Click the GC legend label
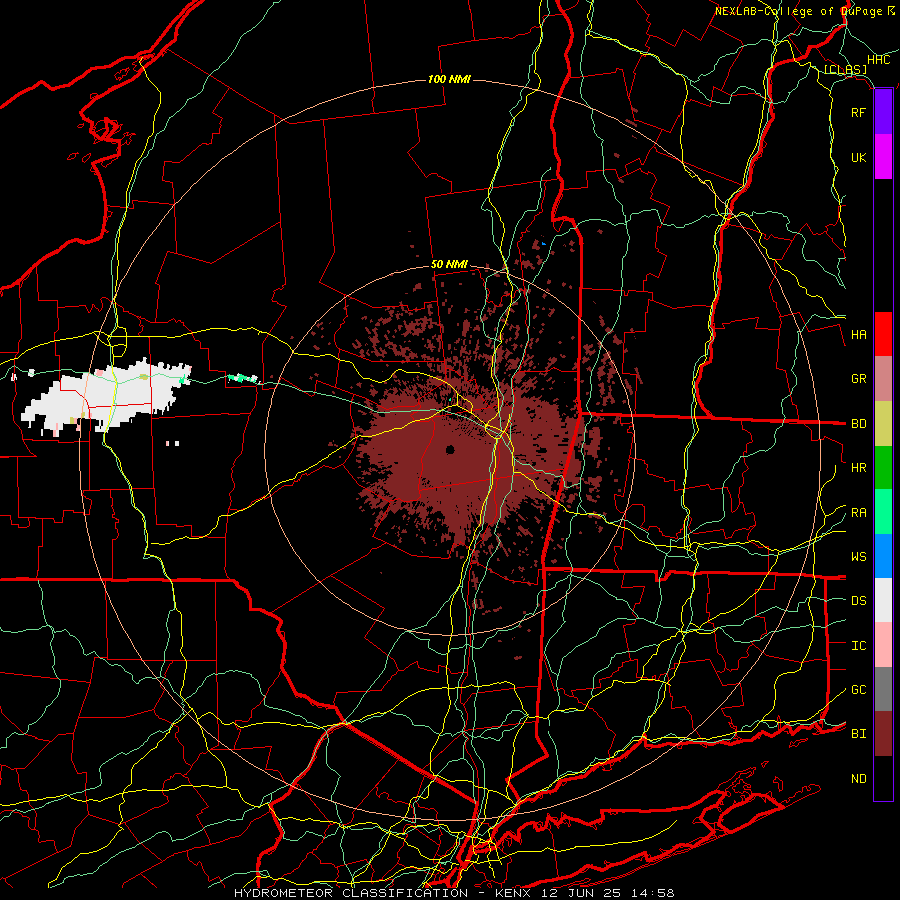Image resolution: width=900 pixels, height=900 pixels. click(859, 690)
